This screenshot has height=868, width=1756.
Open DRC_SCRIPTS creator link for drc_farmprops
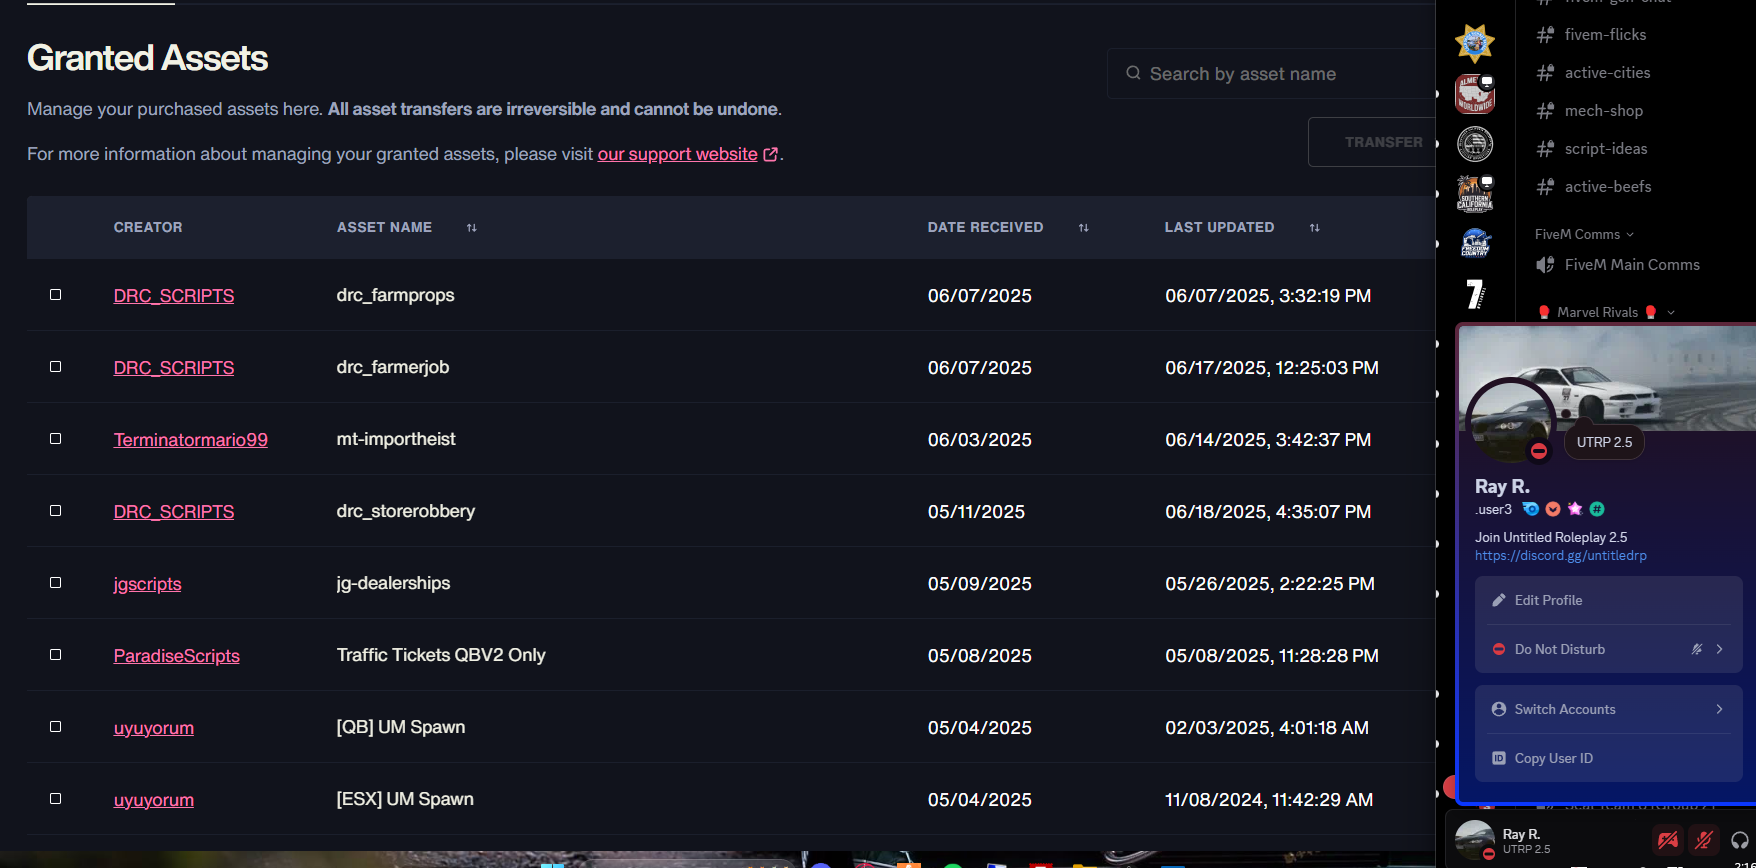click(x=174, y=296)
